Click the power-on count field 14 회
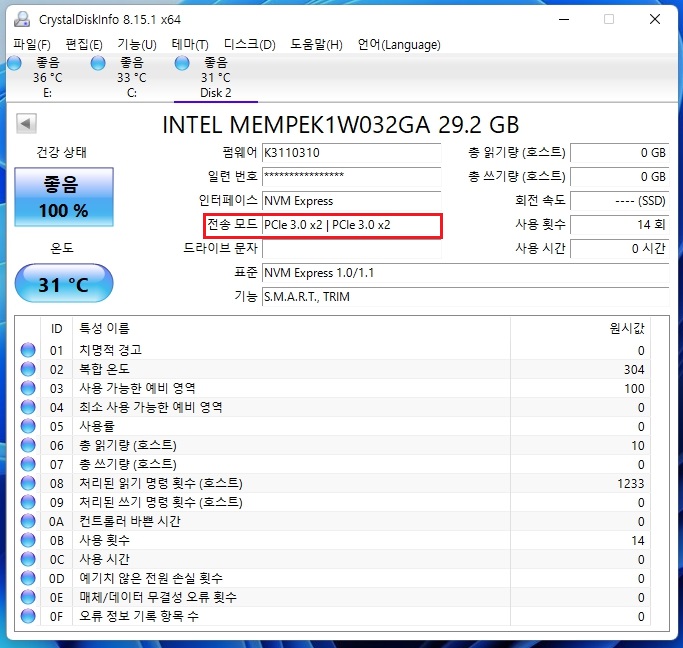The width and height of the screenshot is (683, 648). click(x=619, y=225)
